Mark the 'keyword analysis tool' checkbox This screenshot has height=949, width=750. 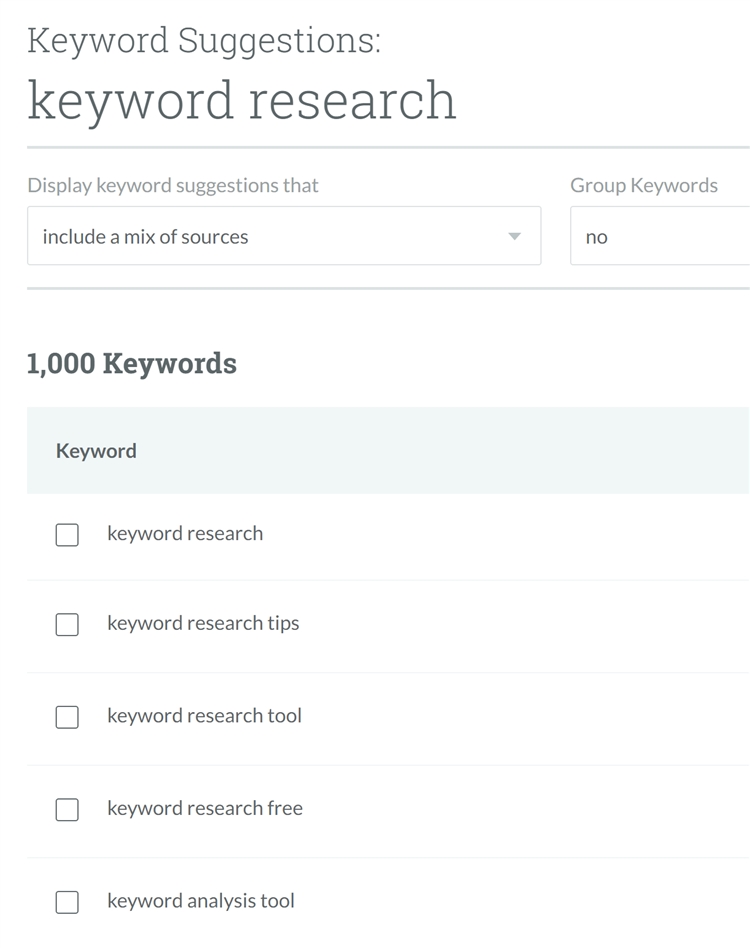[x=67, y=902]
